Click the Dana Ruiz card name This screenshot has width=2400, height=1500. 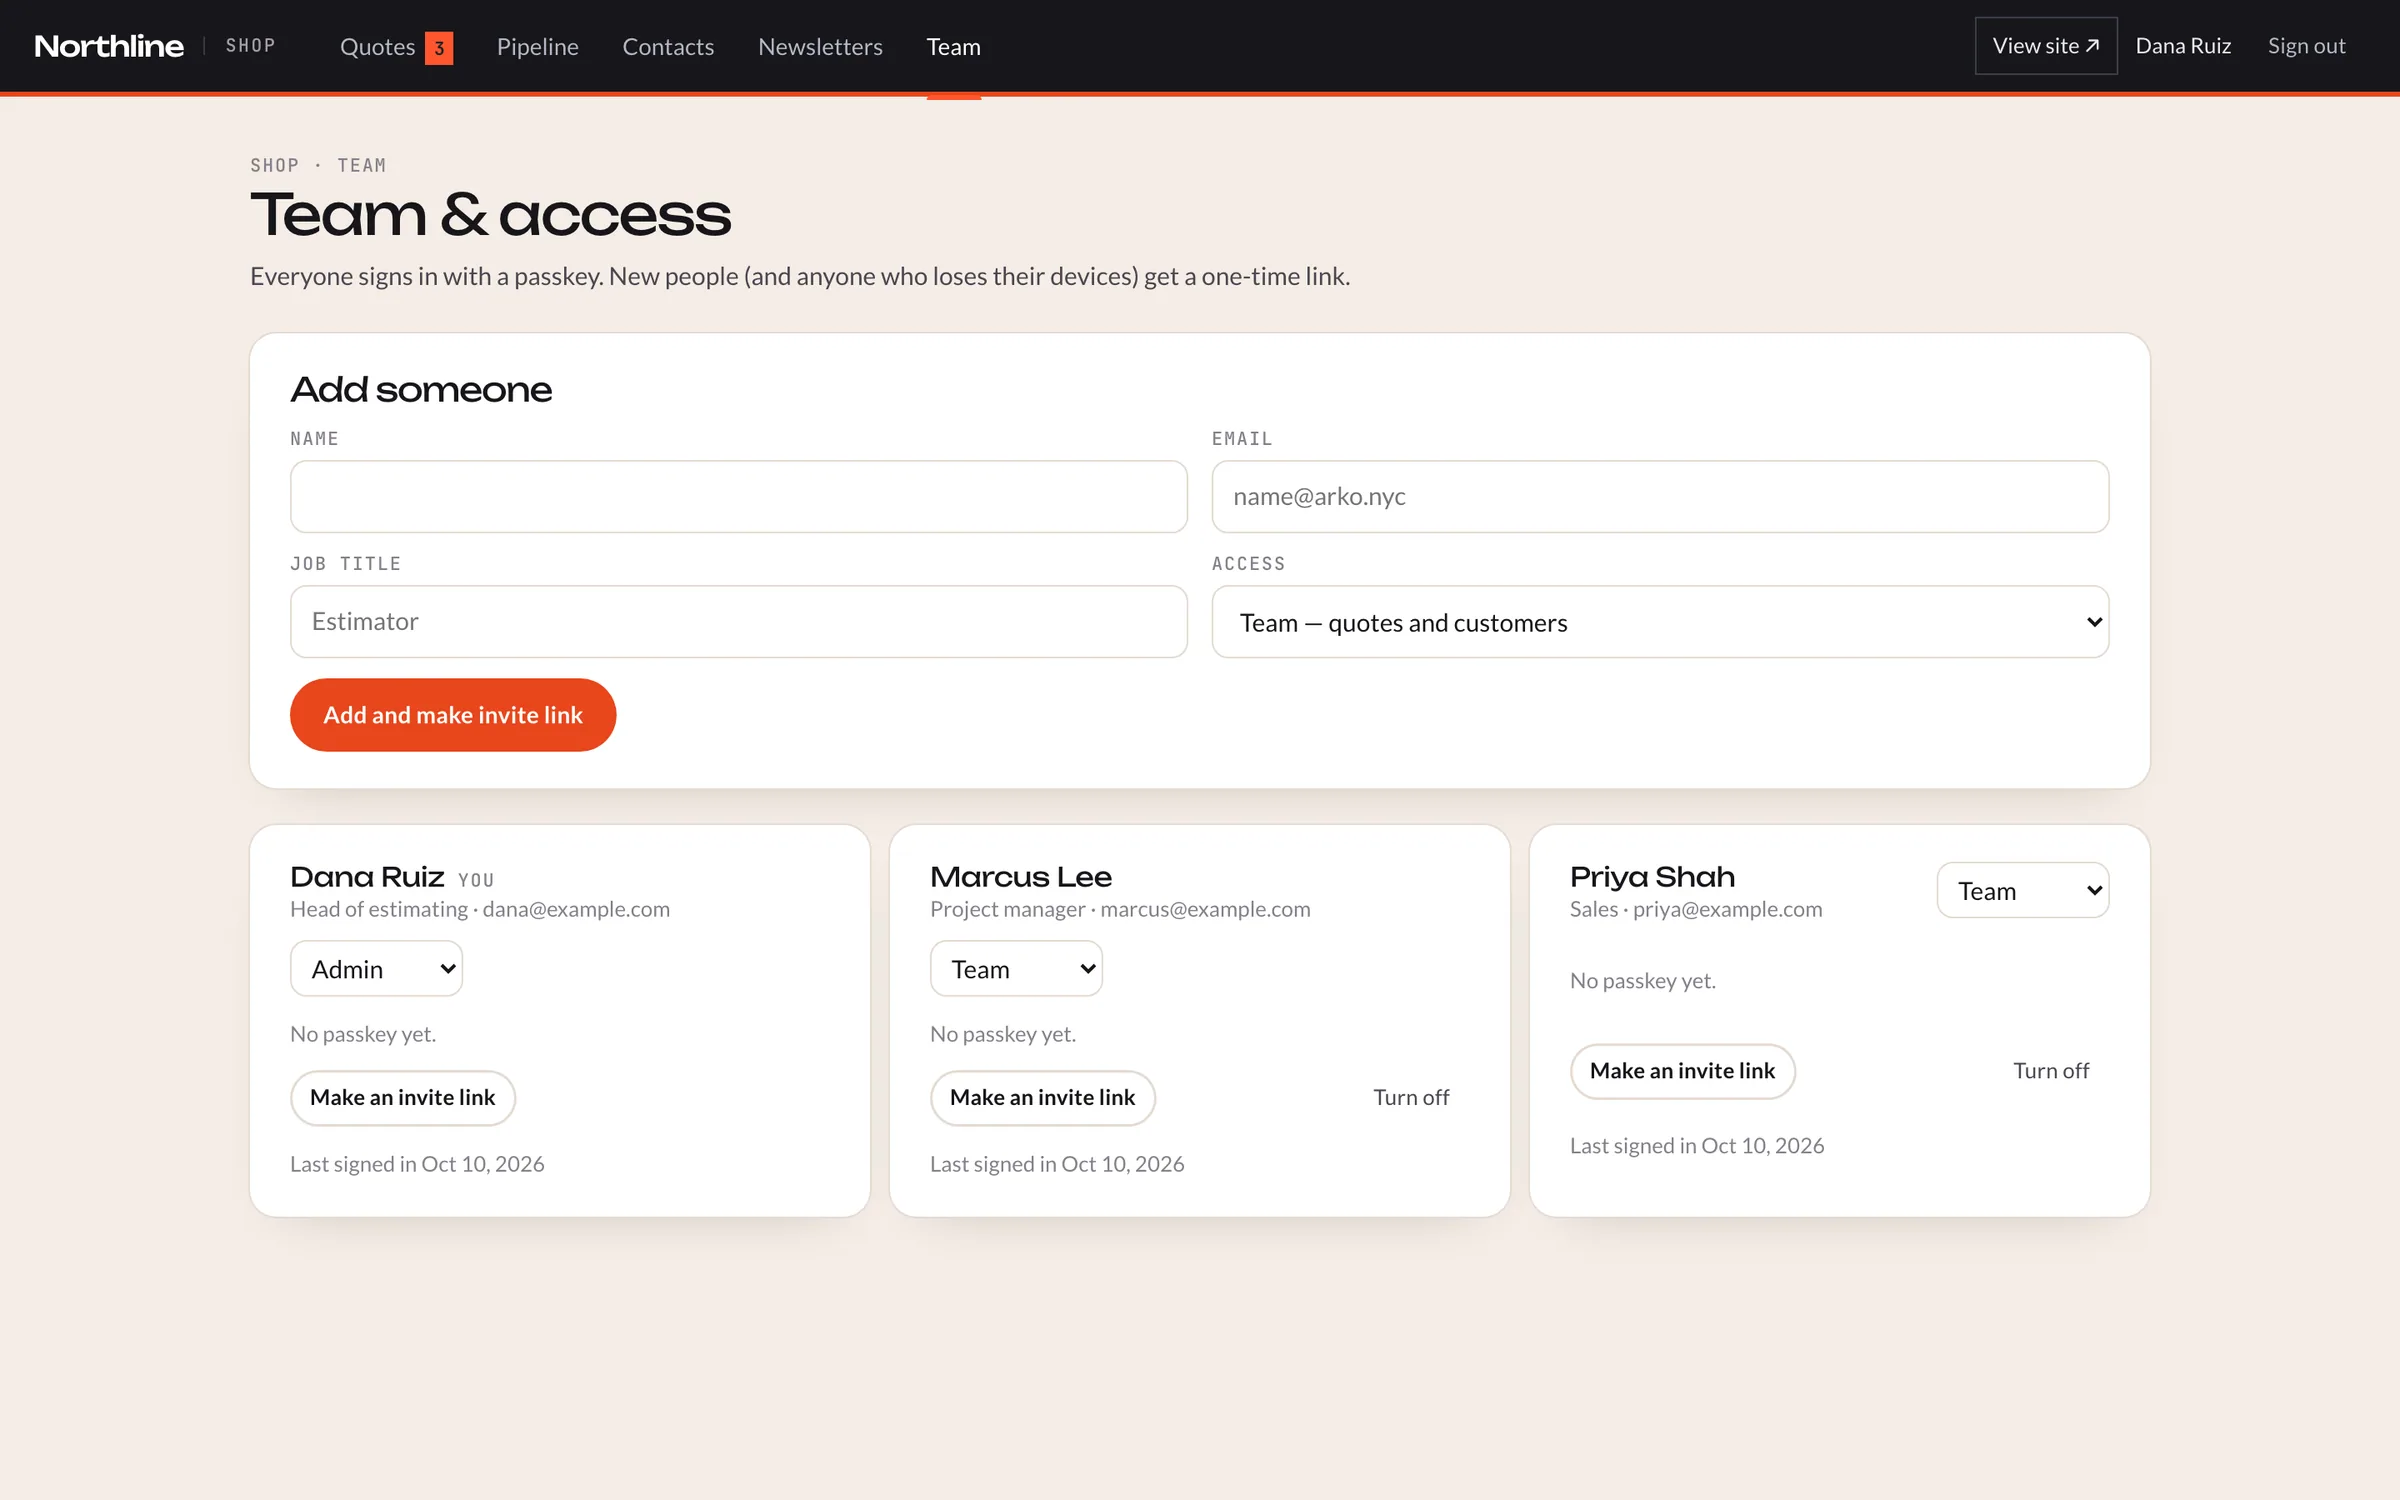pyautogui.click(x=367, y=877)
